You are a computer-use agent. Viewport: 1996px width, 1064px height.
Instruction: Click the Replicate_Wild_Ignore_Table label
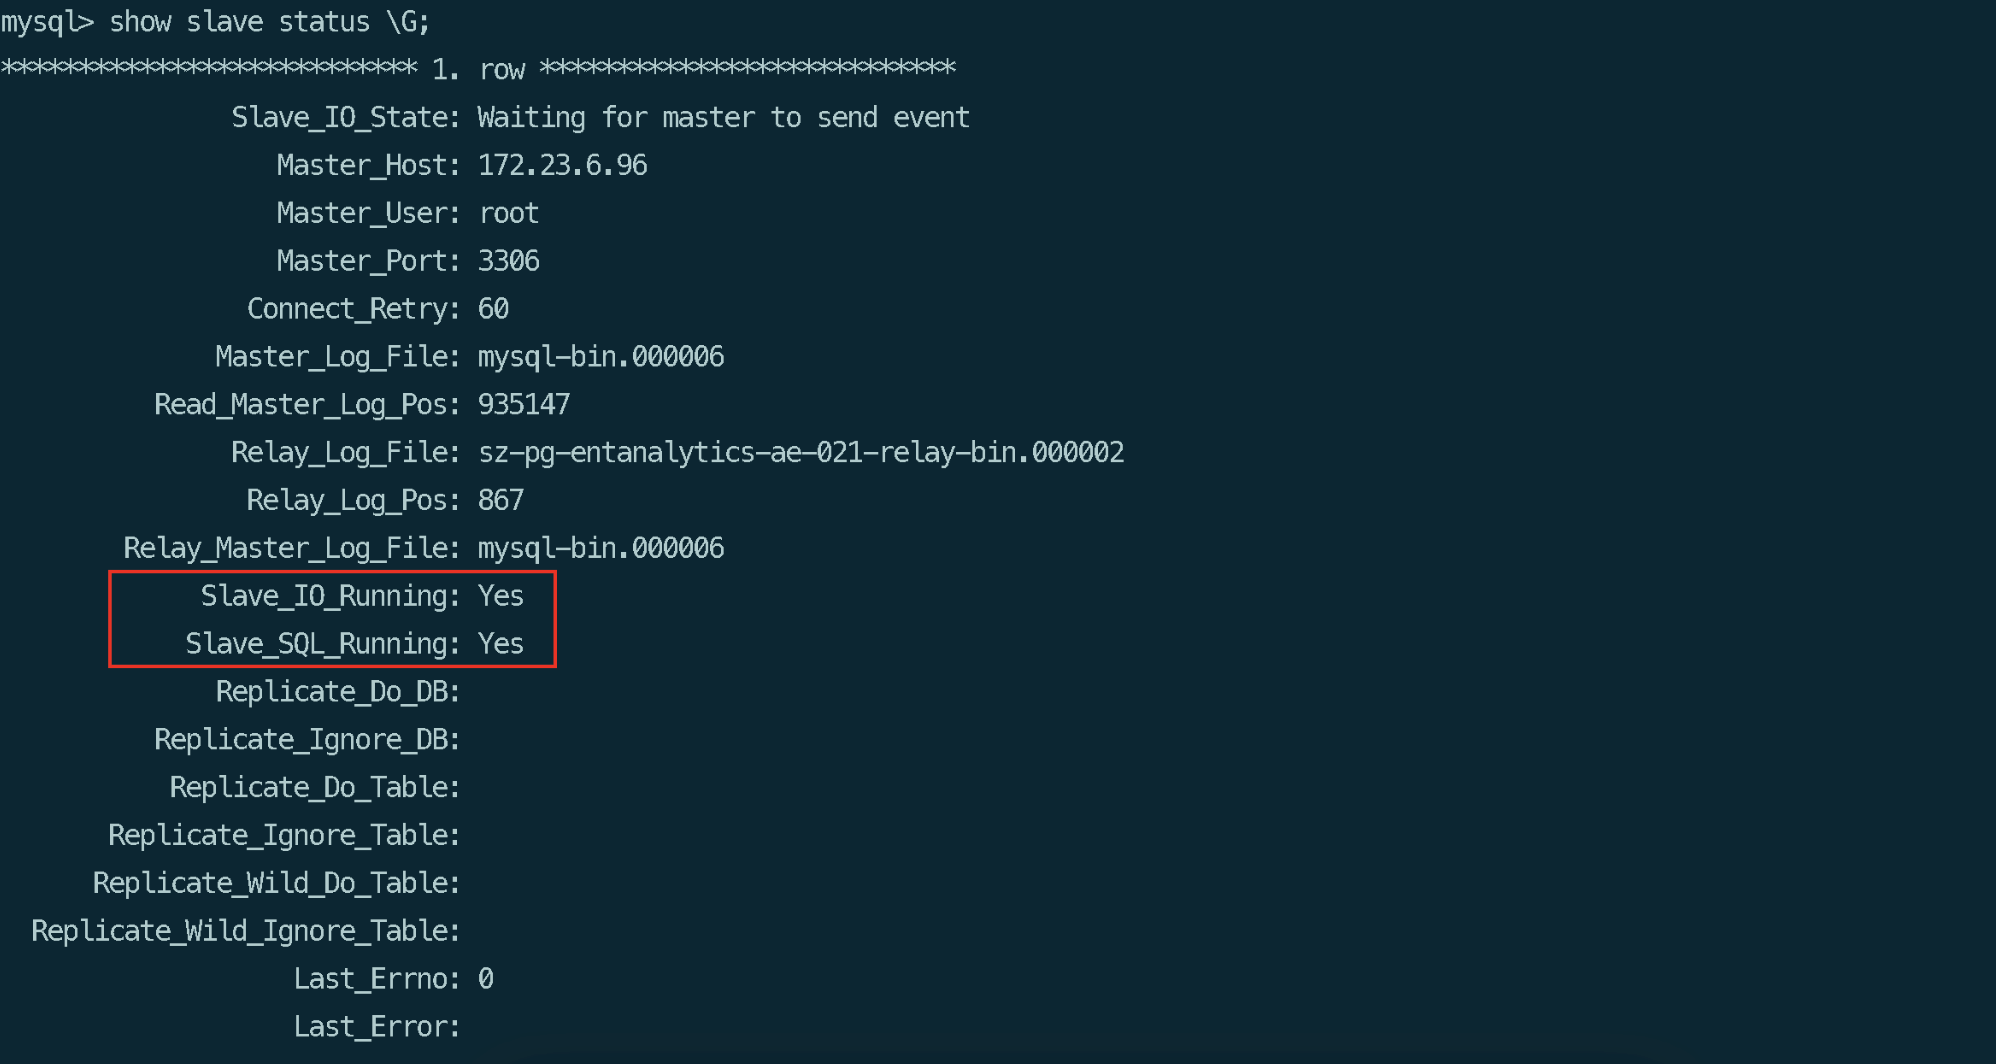(246, 931)
